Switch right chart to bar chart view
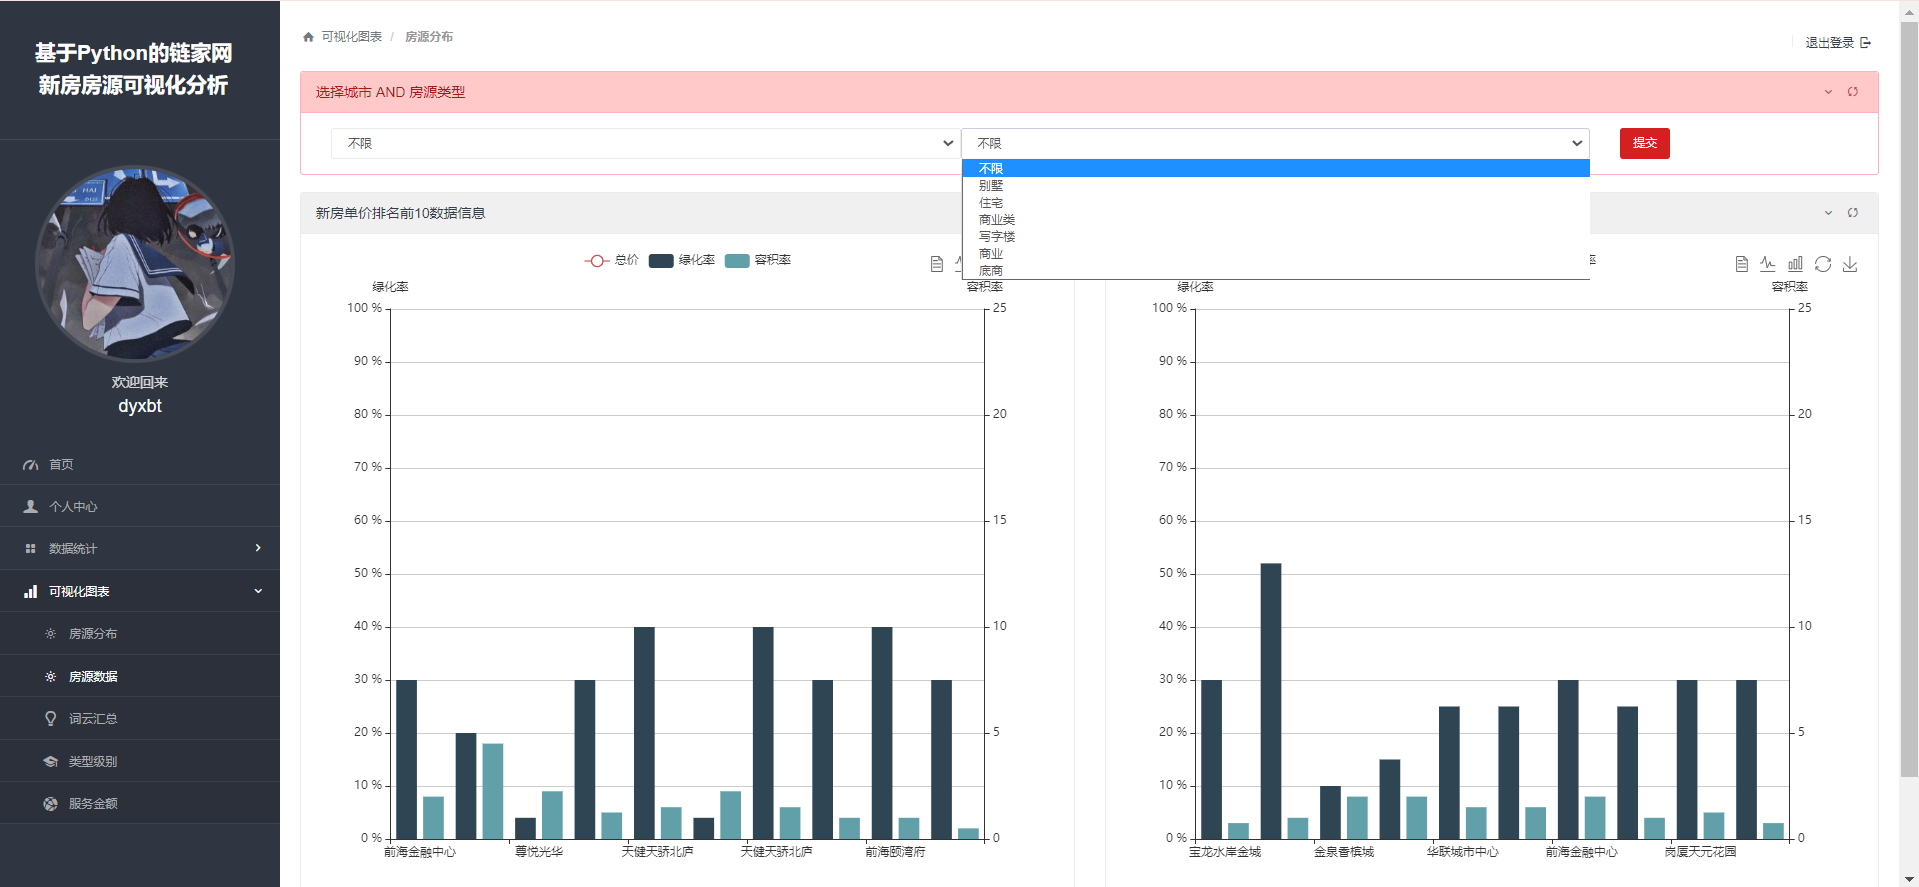The image size is (1919, 887). click(1795, 264)
